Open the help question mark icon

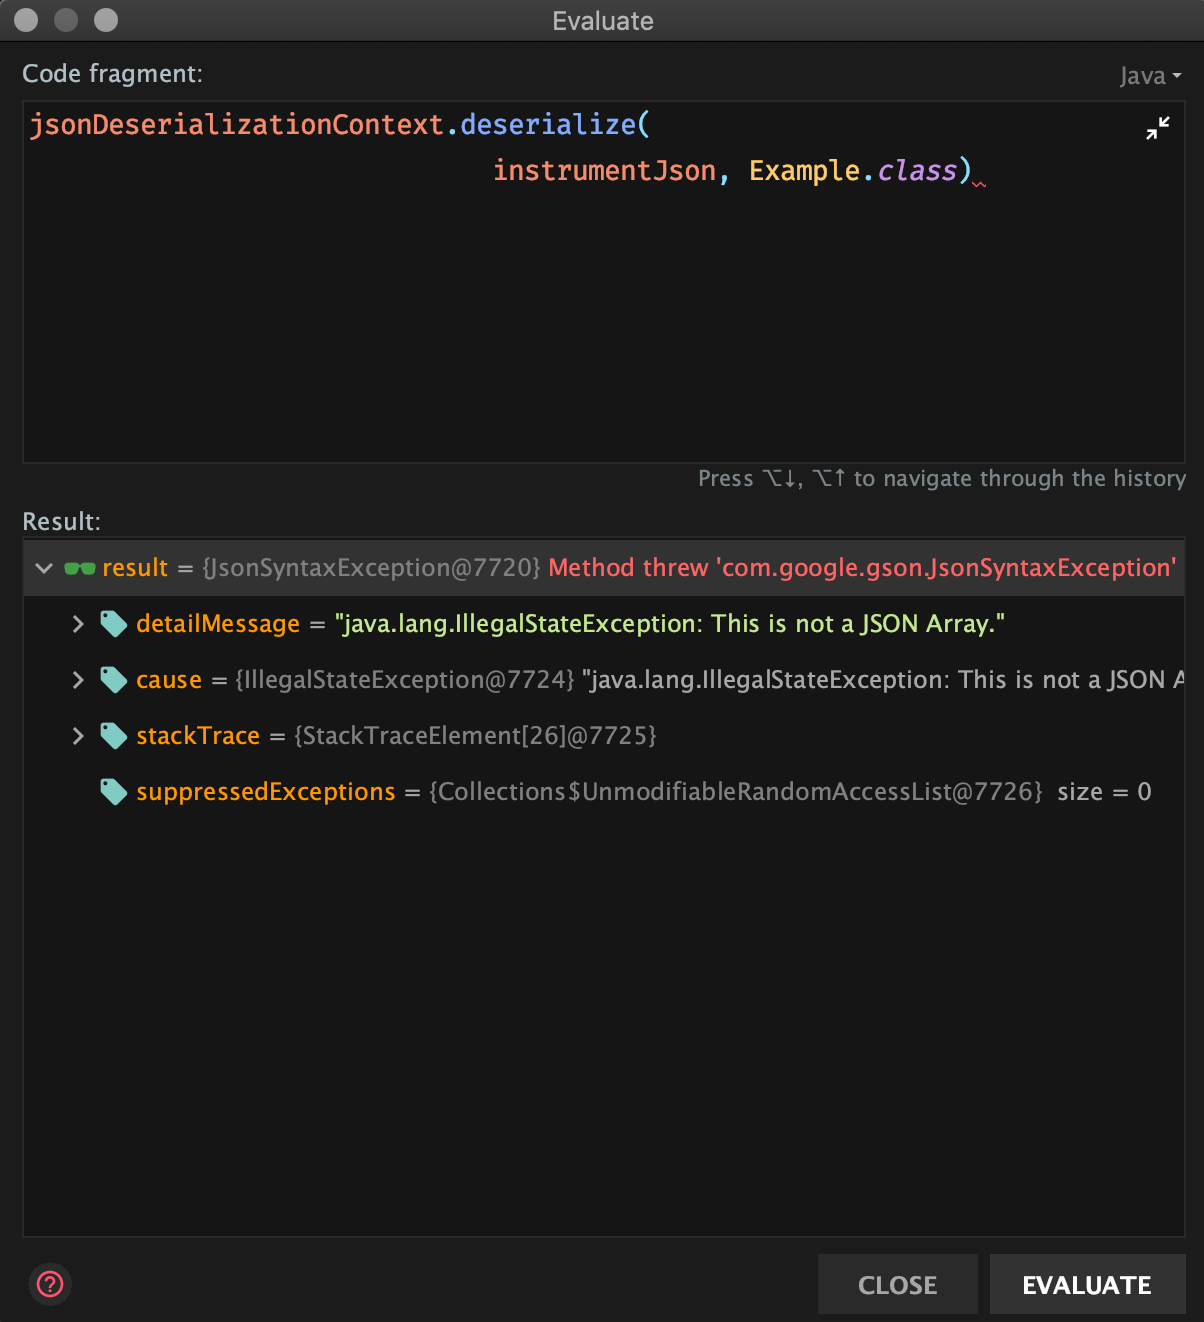(x=50, y=1284)
